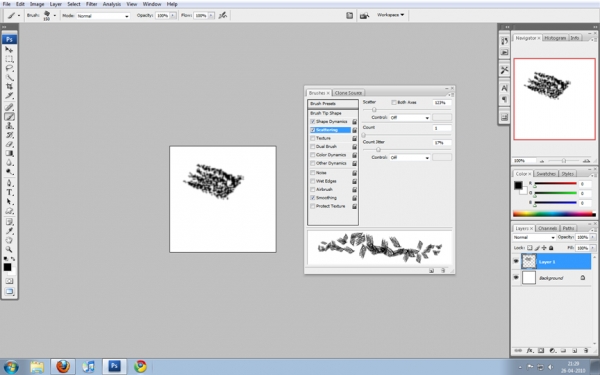Screen dimensions: 600x375
Task: Click the foreground color swatch in toolbox
Action: coord(7,267)
